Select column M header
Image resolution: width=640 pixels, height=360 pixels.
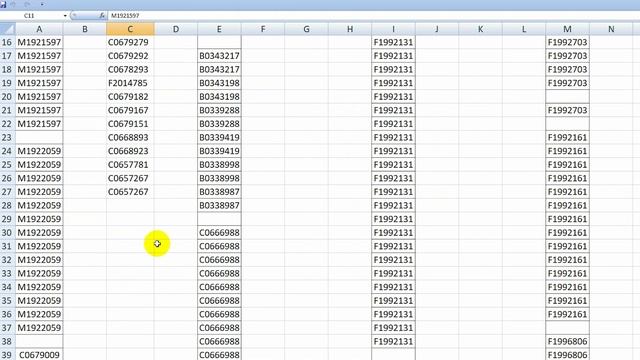click(x=567, y=29)
